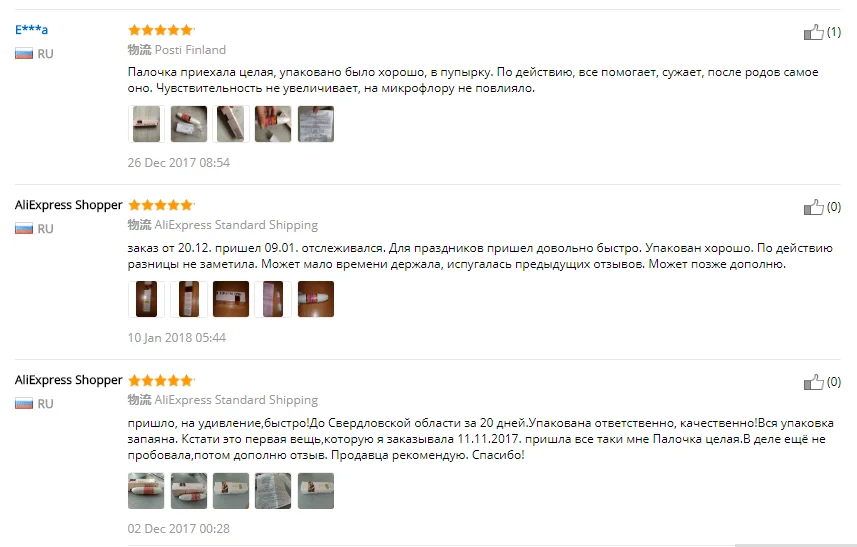This screenshot has height=547, width=857.
Task: Like E***a's review with thumbs-up icon
Action: 813,32
